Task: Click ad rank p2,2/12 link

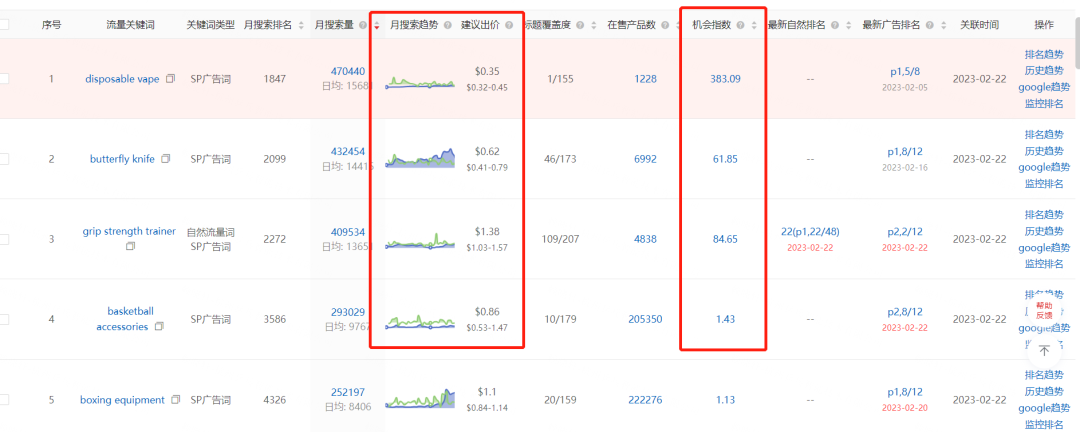Action: (x=905, y=232)
